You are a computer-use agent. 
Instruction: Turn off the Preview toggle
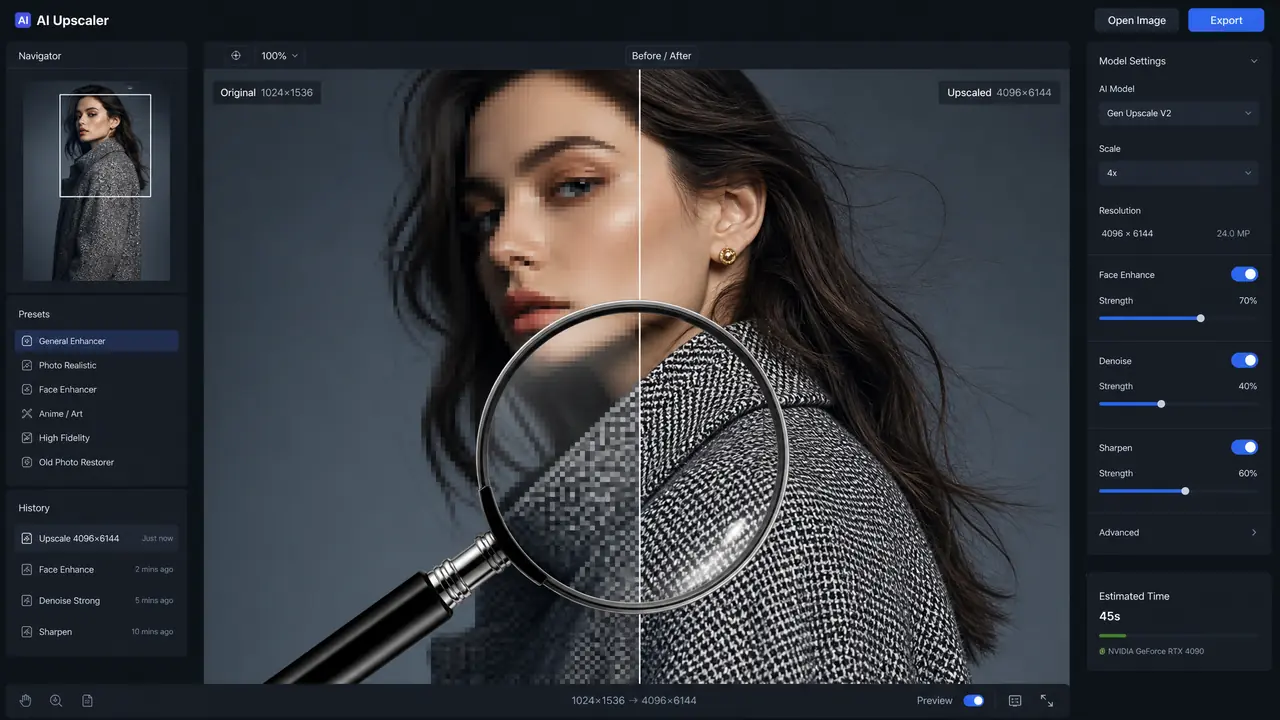pyautogui.click(x=973, y=701)
